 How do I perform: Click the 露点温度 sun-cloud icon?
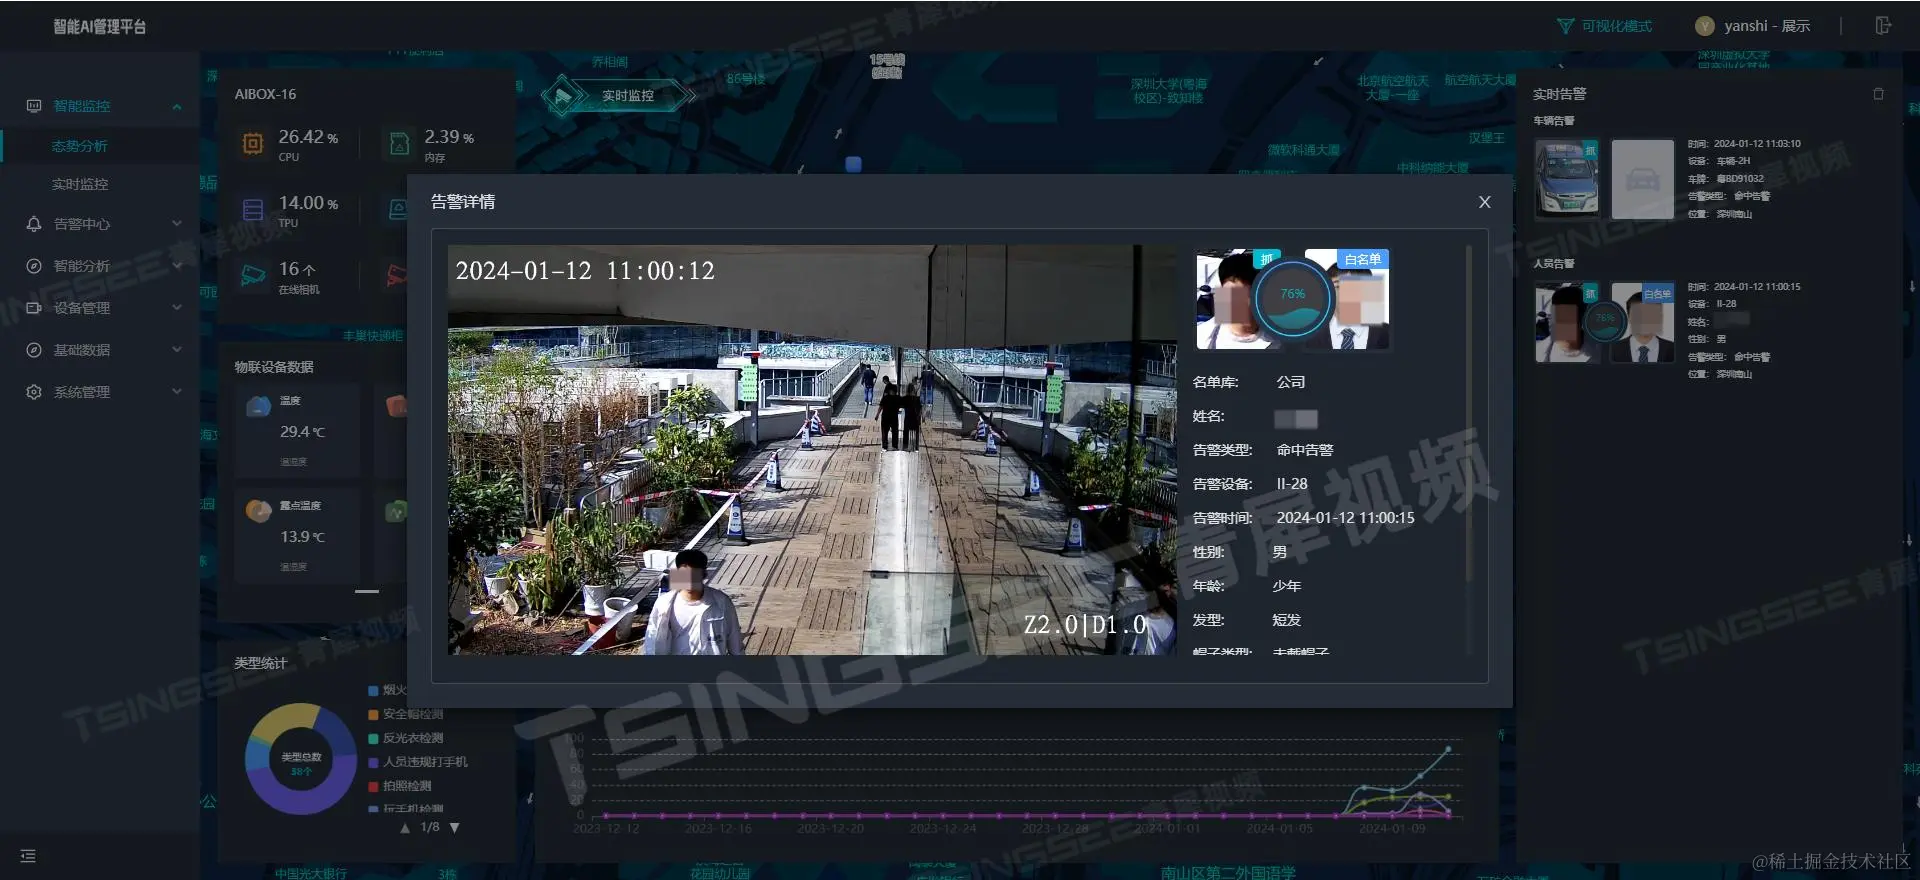pyautogui.click(x=259, y=511)
